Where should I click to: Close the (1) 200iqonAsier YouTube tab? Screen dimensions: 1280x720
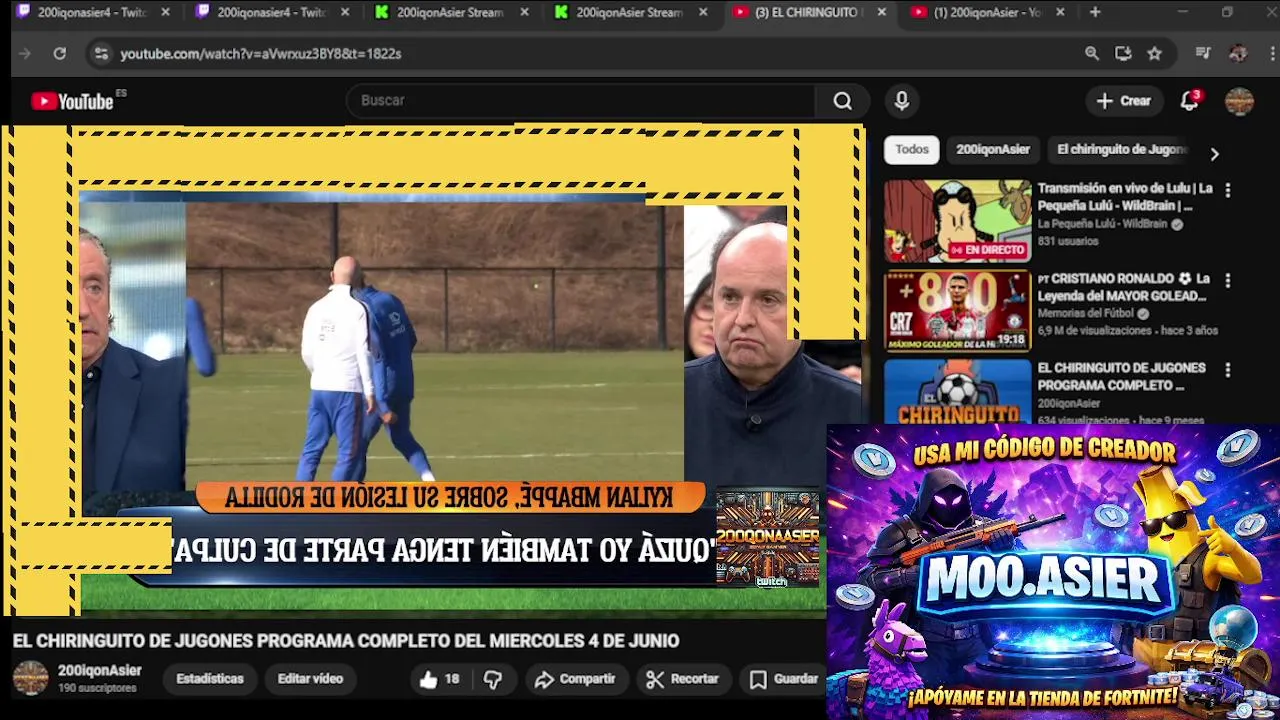tap(1060, 12)
